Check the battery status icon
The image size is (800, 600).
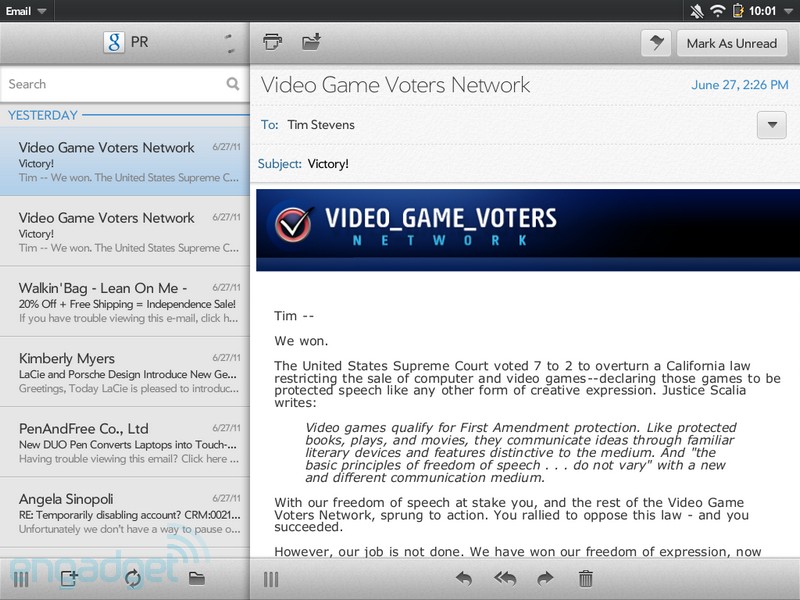pos(738,11)
